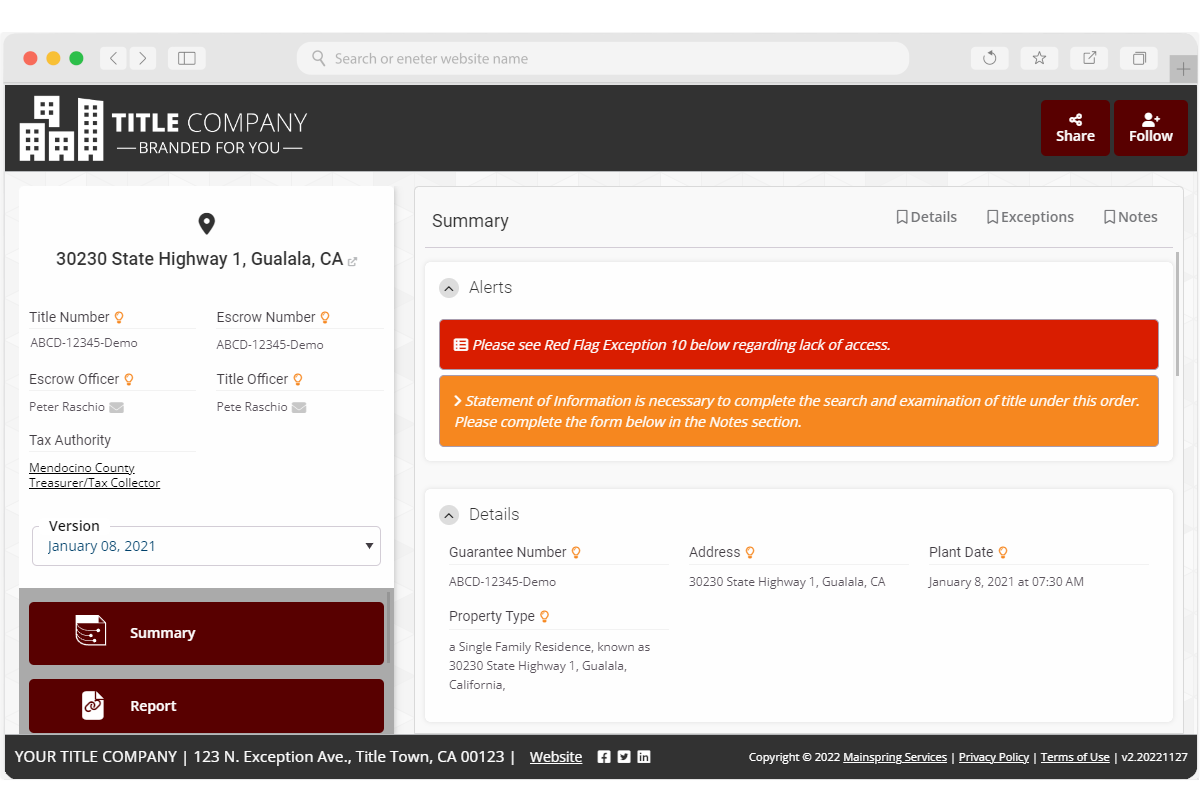Click the browser address search field
Screen dimensions: 1200x800
603,58
